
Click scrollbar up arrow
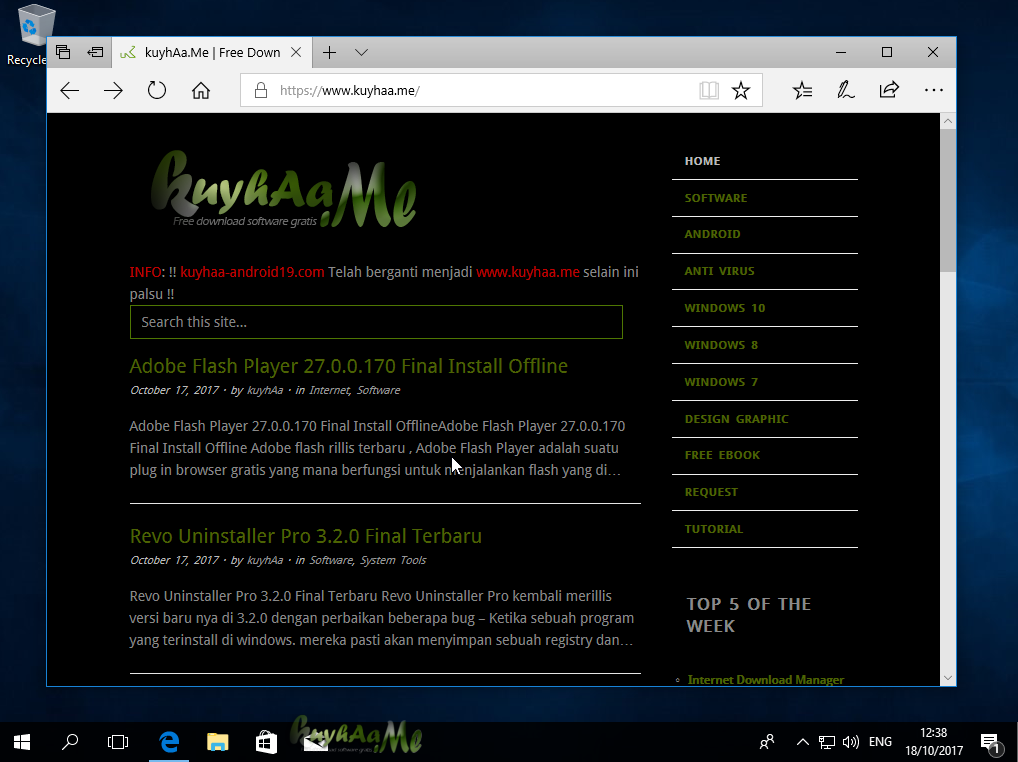pos(948,121)
